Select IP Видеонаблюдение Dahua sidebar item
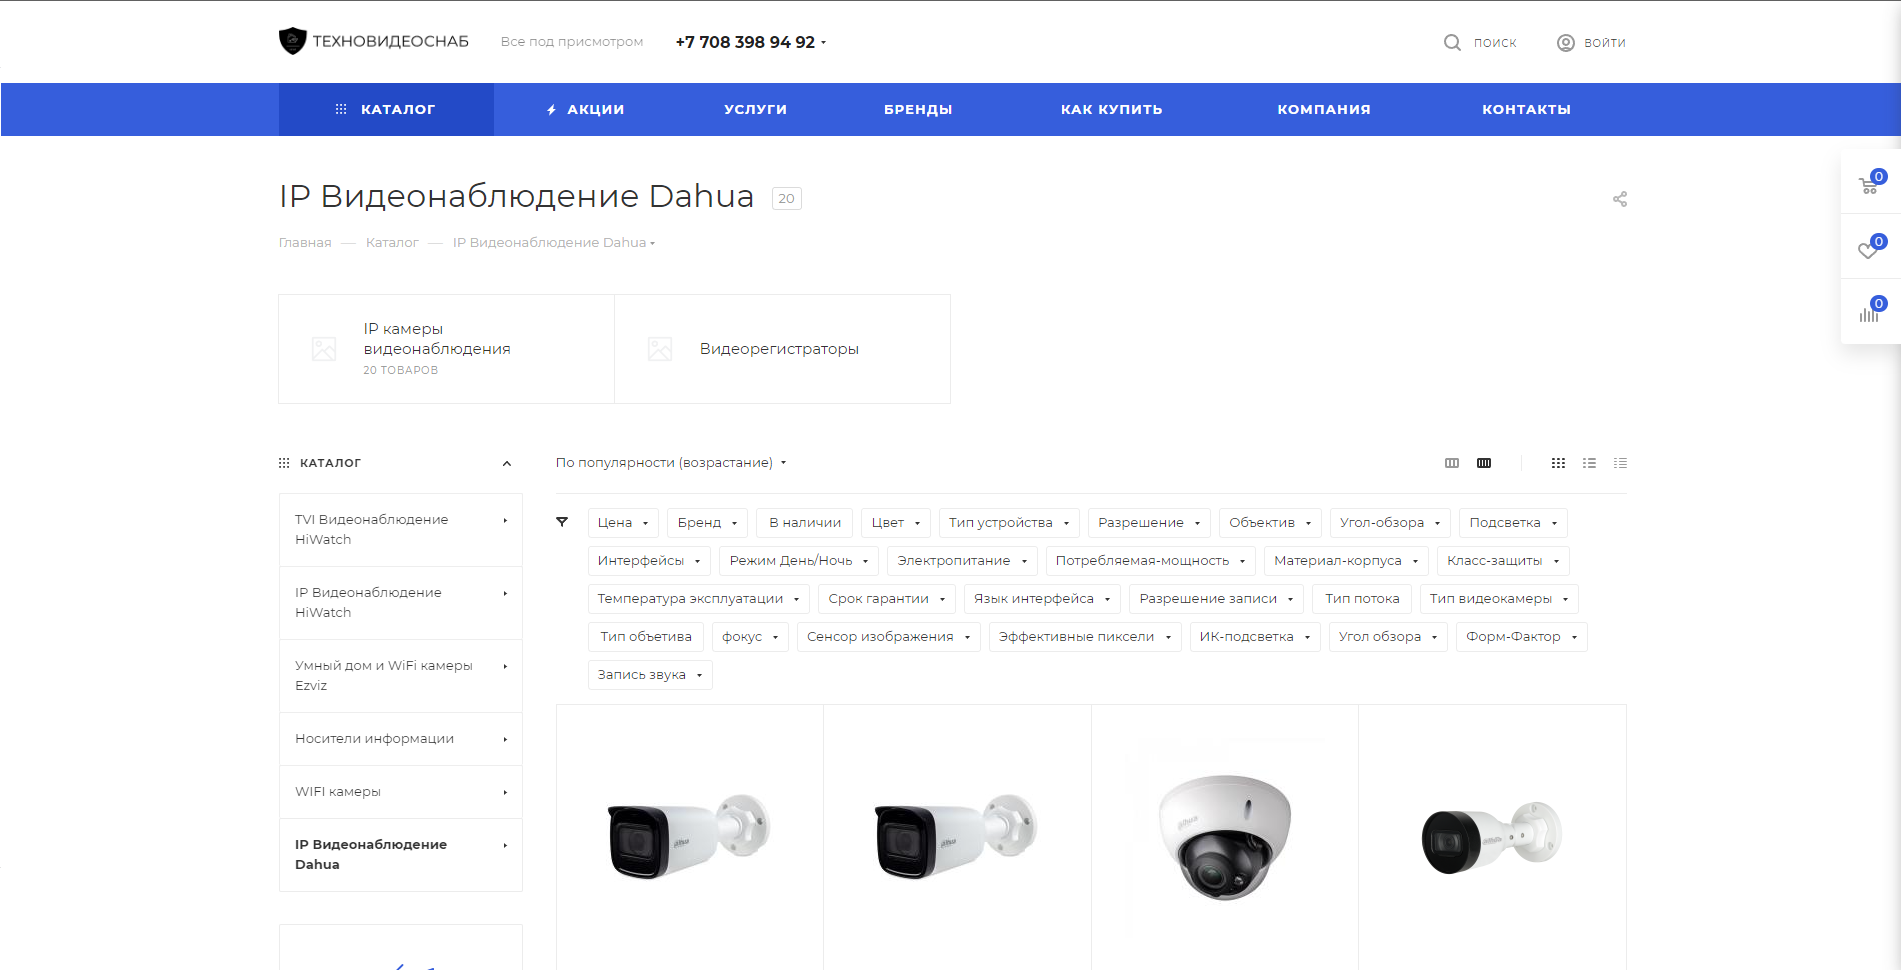Image resolution: width=1901 pixels, height=970 pixels. coord(401,855)
